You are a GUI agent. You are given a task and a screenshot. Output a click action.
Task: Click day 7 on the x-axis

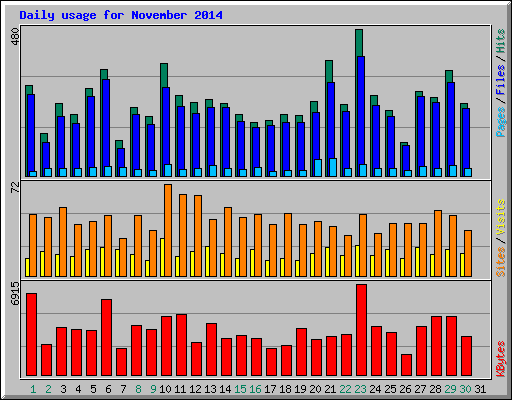[123, 389]
